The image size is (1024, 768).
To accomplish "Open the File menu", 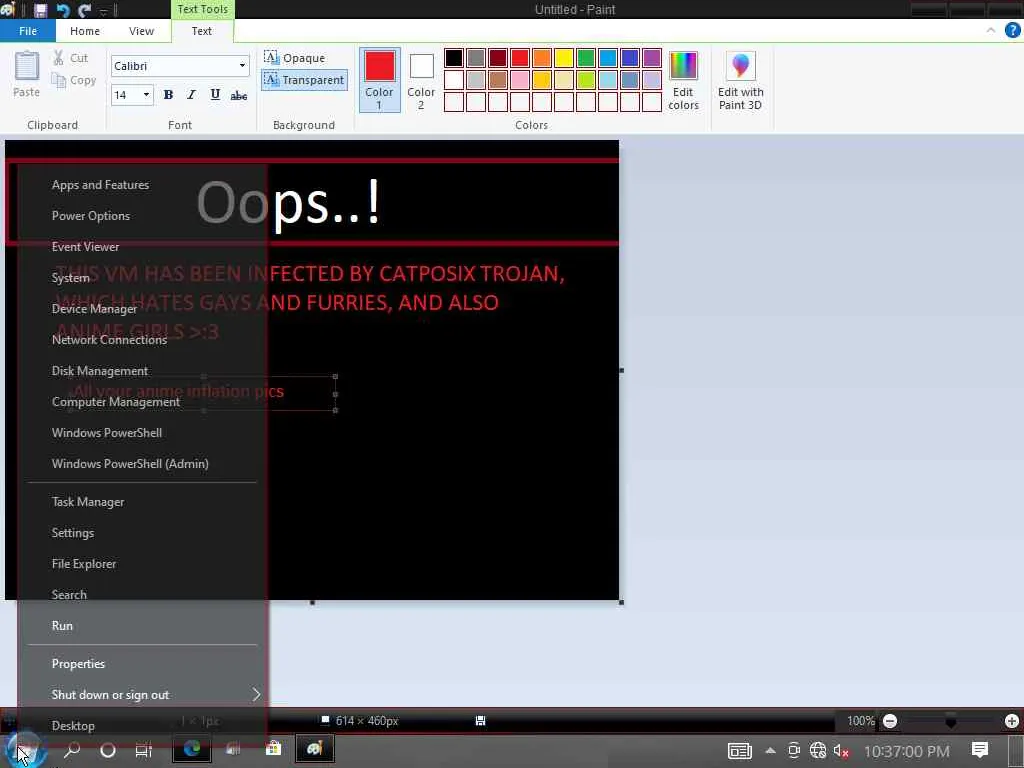I will click(x=28, y=31).
